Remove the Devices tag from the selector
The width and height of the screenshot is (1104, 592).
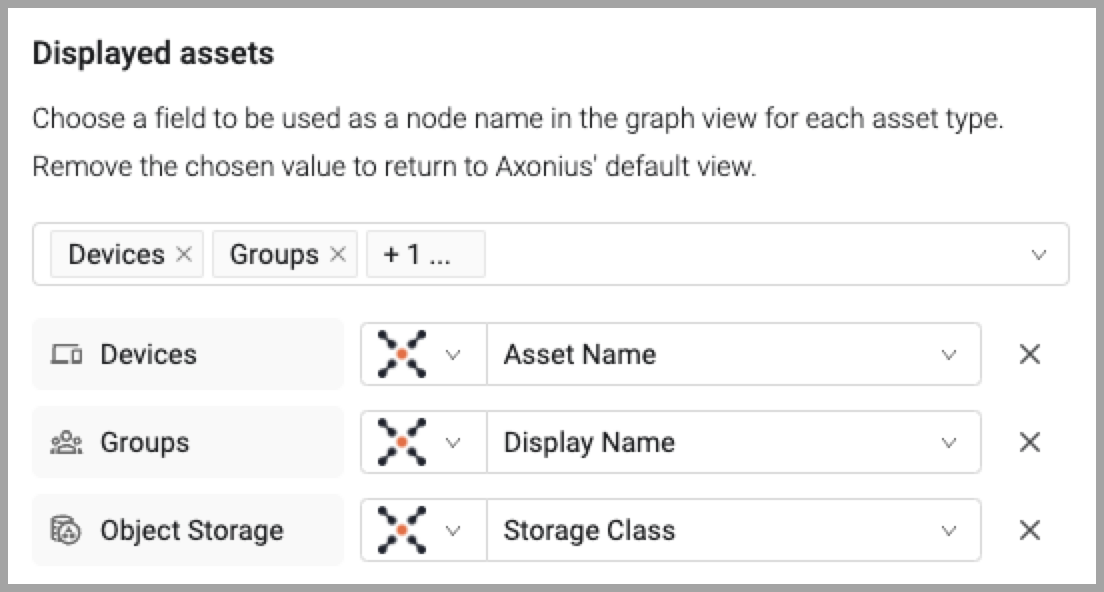[184, 255]
